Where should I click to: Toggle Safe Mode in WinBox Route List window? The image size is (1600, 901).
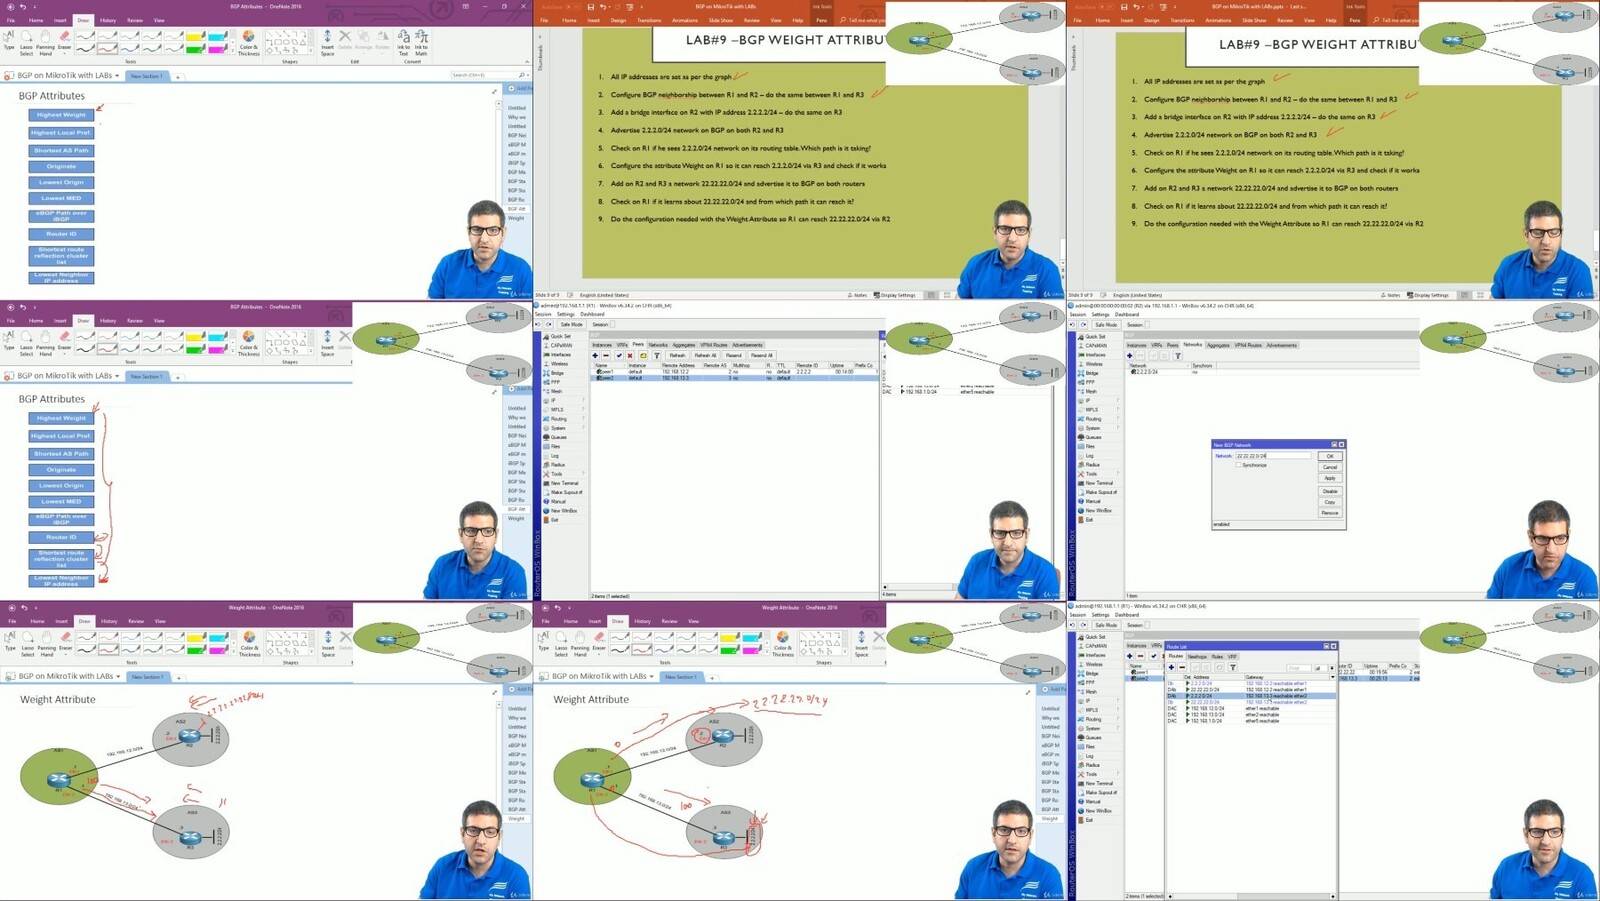point(1106,625)
